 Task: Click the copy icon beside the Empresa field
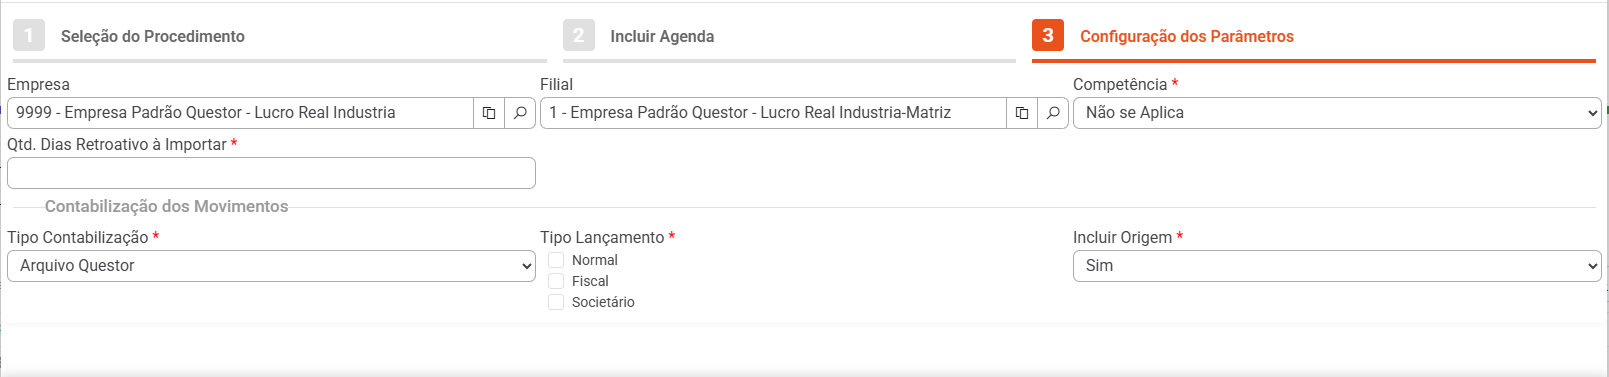[489, 113]
